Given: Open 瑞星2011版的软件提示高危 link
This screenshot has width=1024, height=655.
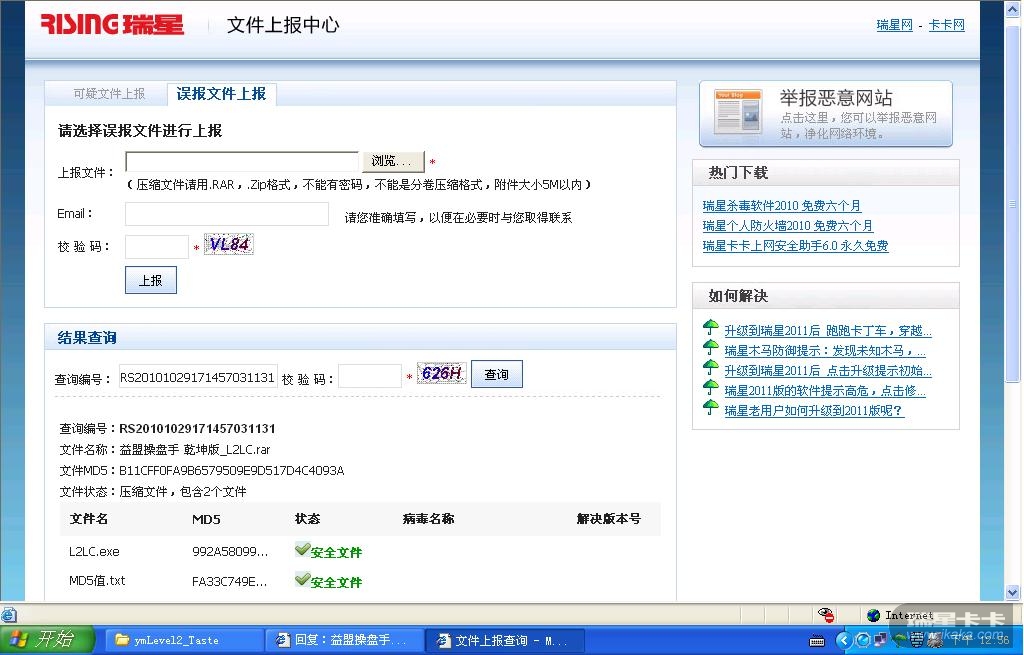Looking at the screenshot, I should 825,391.
